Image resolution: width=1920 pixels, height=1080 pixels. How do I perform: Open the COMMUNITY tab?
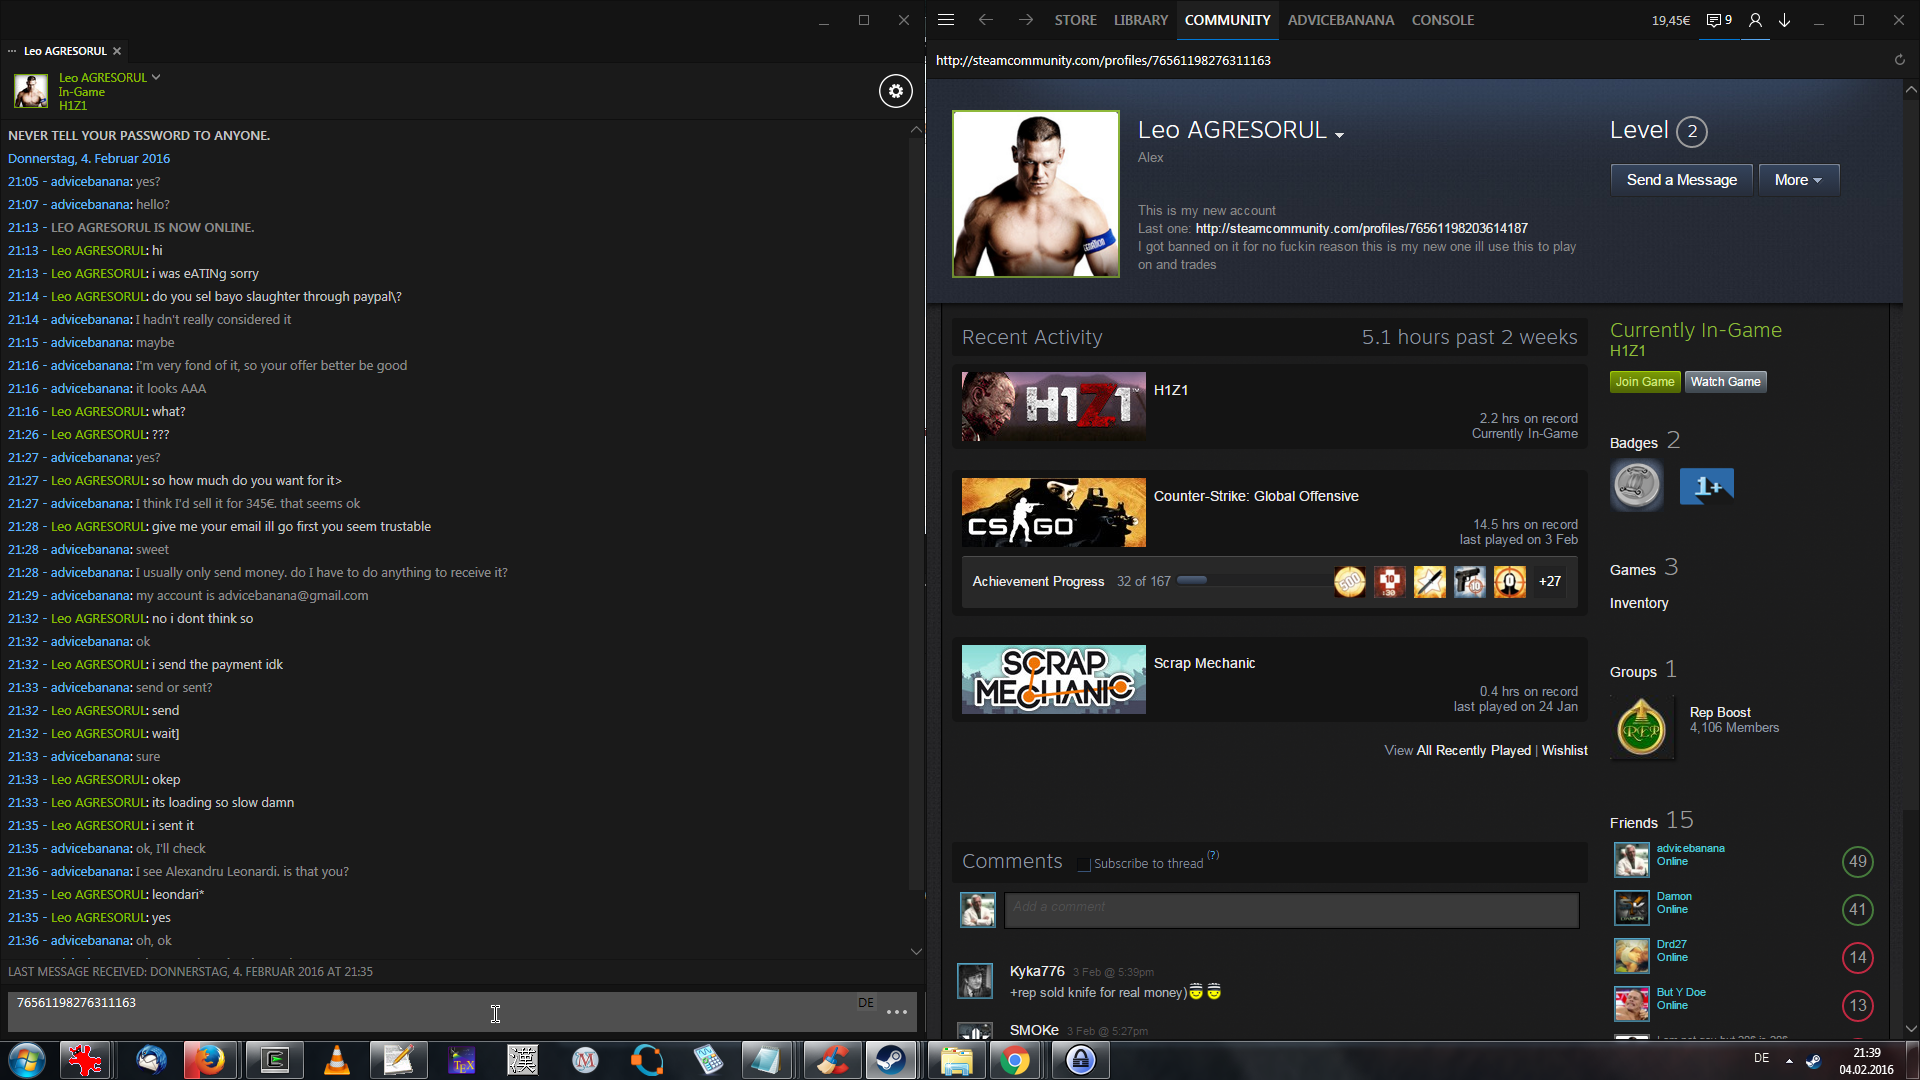click(x=1227, y=20)
